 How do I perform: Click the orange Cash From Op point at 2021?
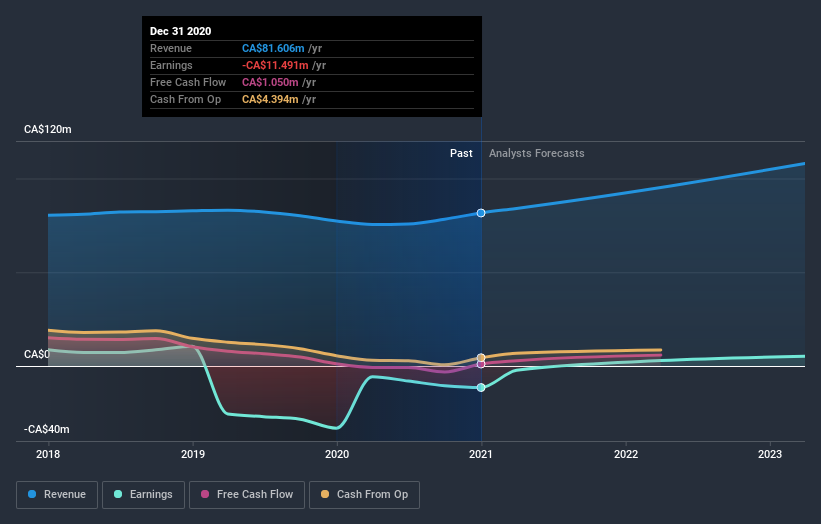[x=481, y=358]
